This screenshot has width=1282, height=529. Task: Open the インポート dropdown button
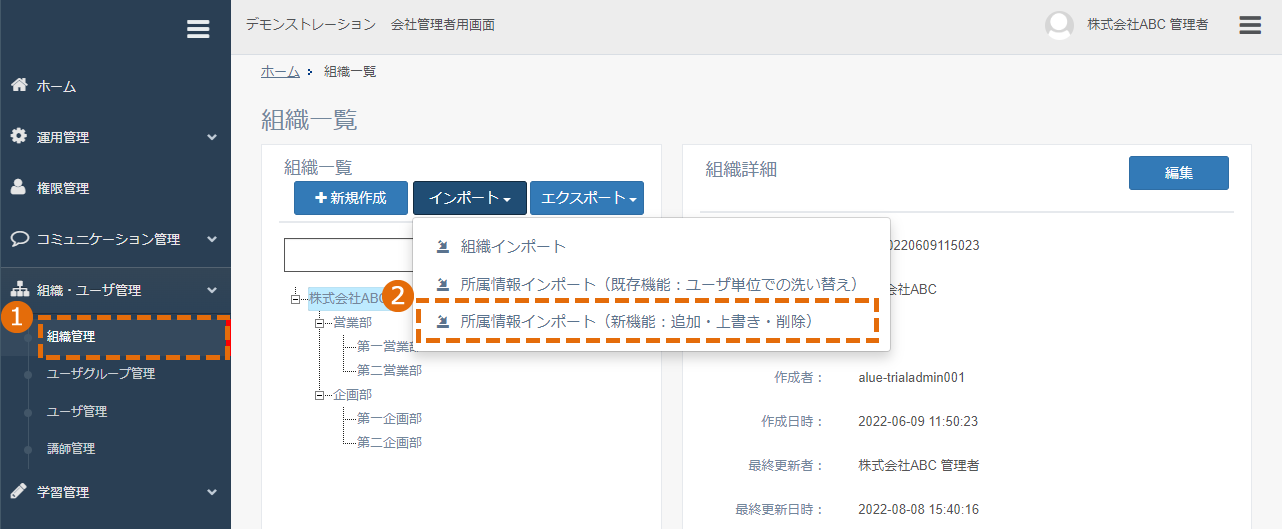click(470, 198)
